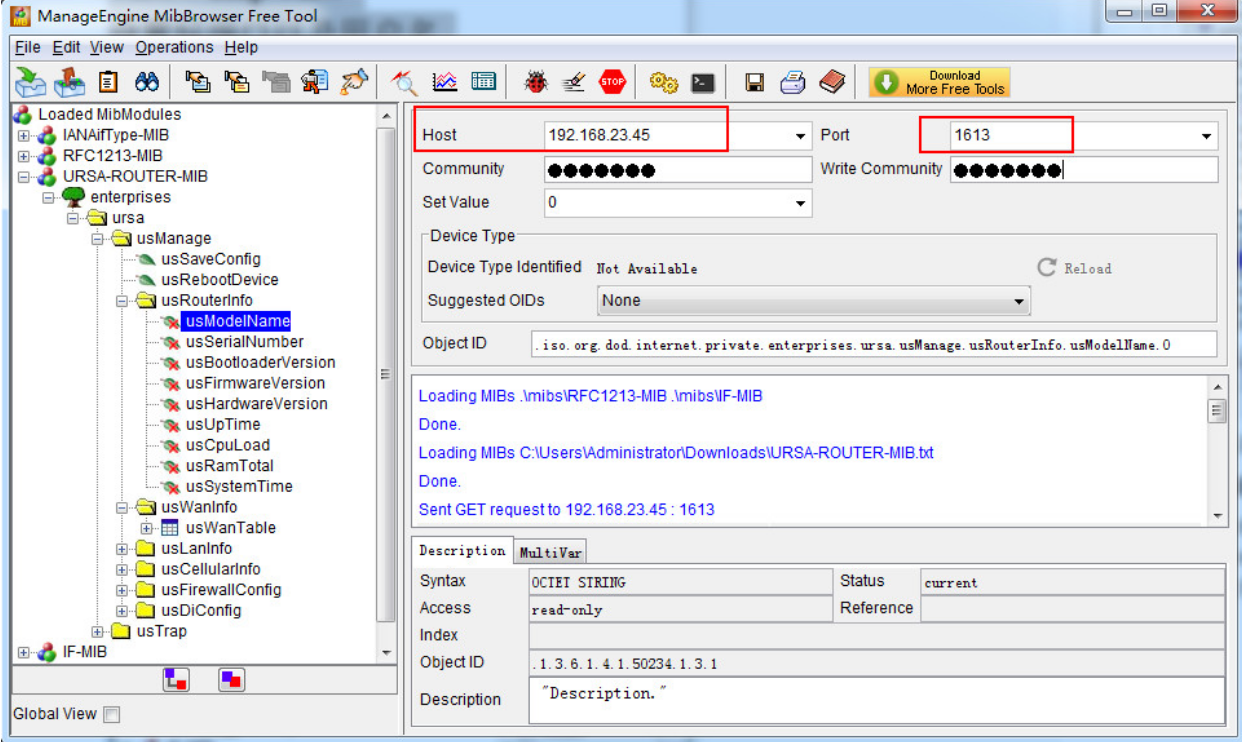Click the Print toolbar icon
Image resolution: width=1242 pixels, height=742 pixels.
[x=793, y=82]
